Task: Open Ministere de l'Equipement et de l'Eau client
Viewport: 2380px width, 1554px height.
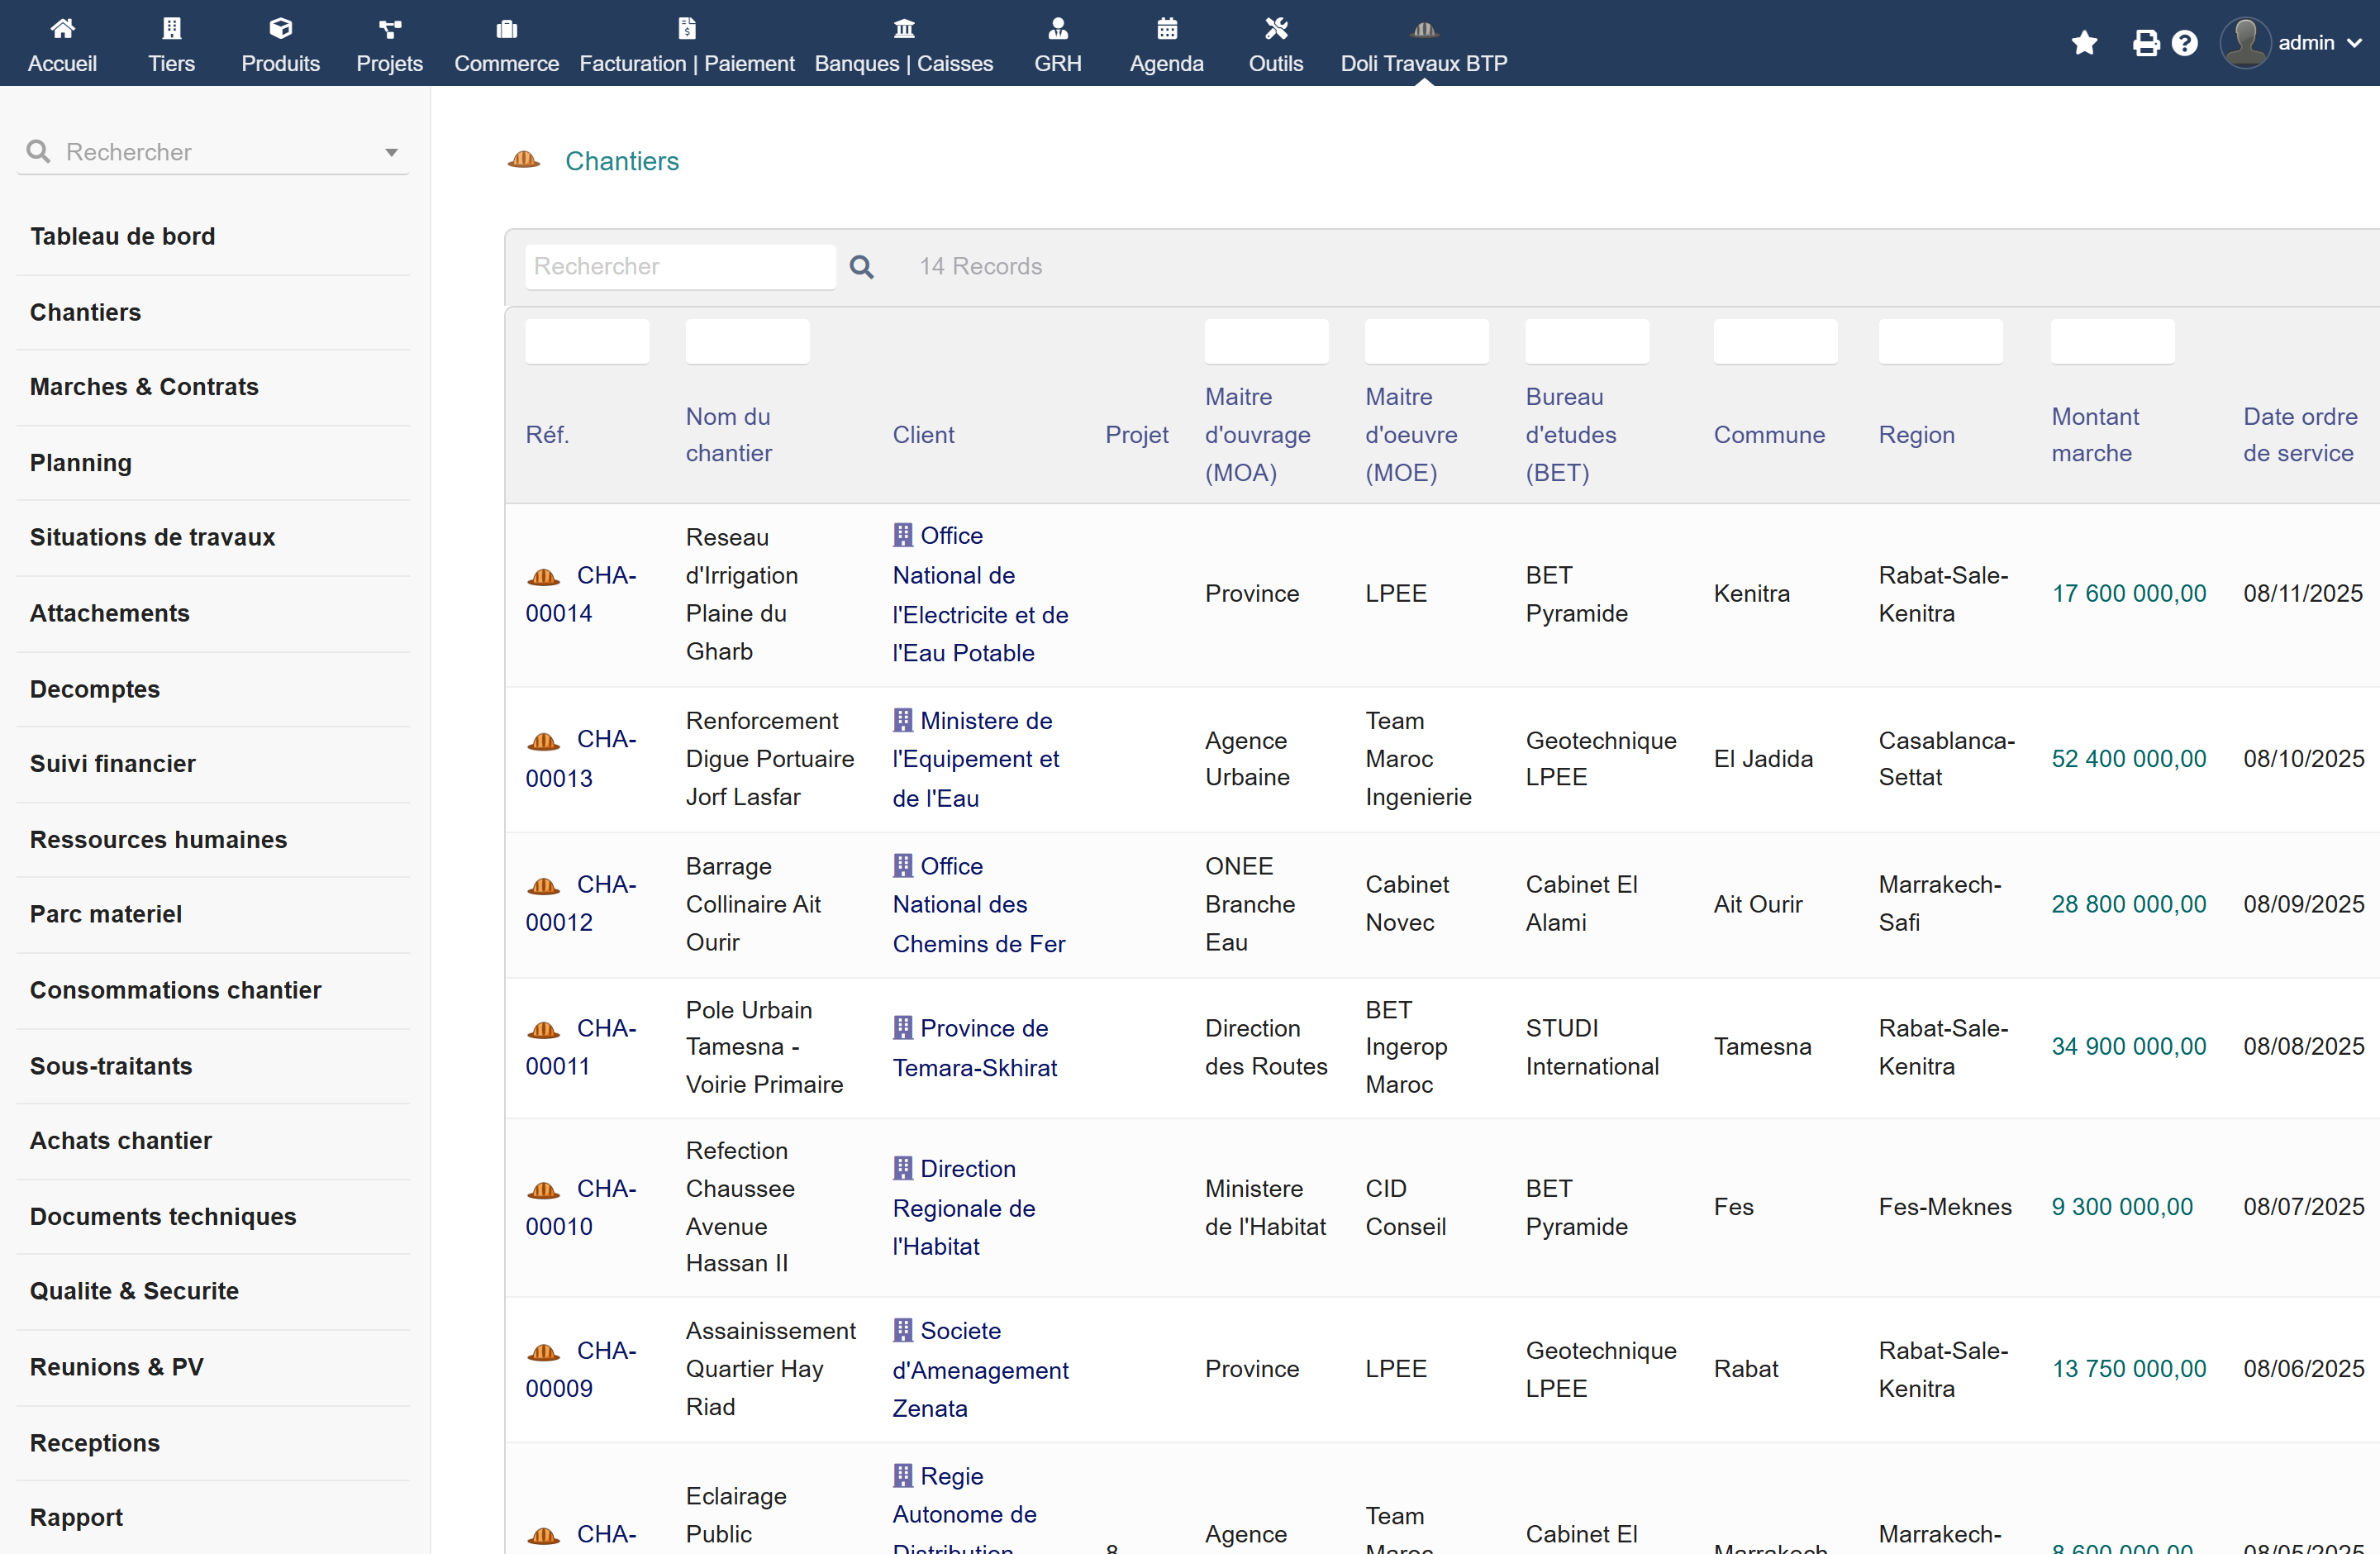Action: (x=975, y=759)
